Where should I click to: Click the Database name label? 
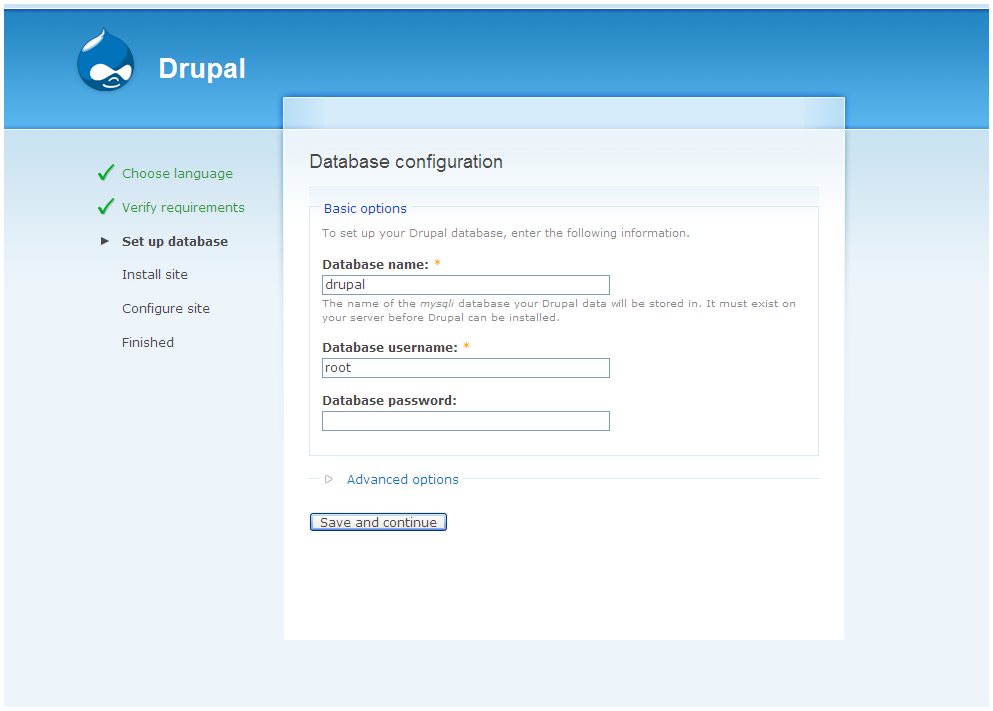(x=376, y=265)
